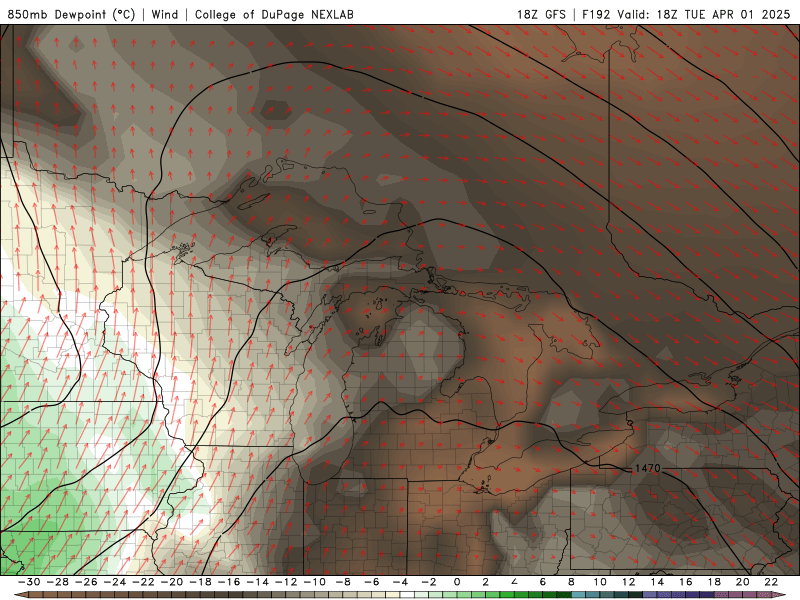Click the -8 value on color scale
Viewport: 800px width, 600px height.
point(343,582)
